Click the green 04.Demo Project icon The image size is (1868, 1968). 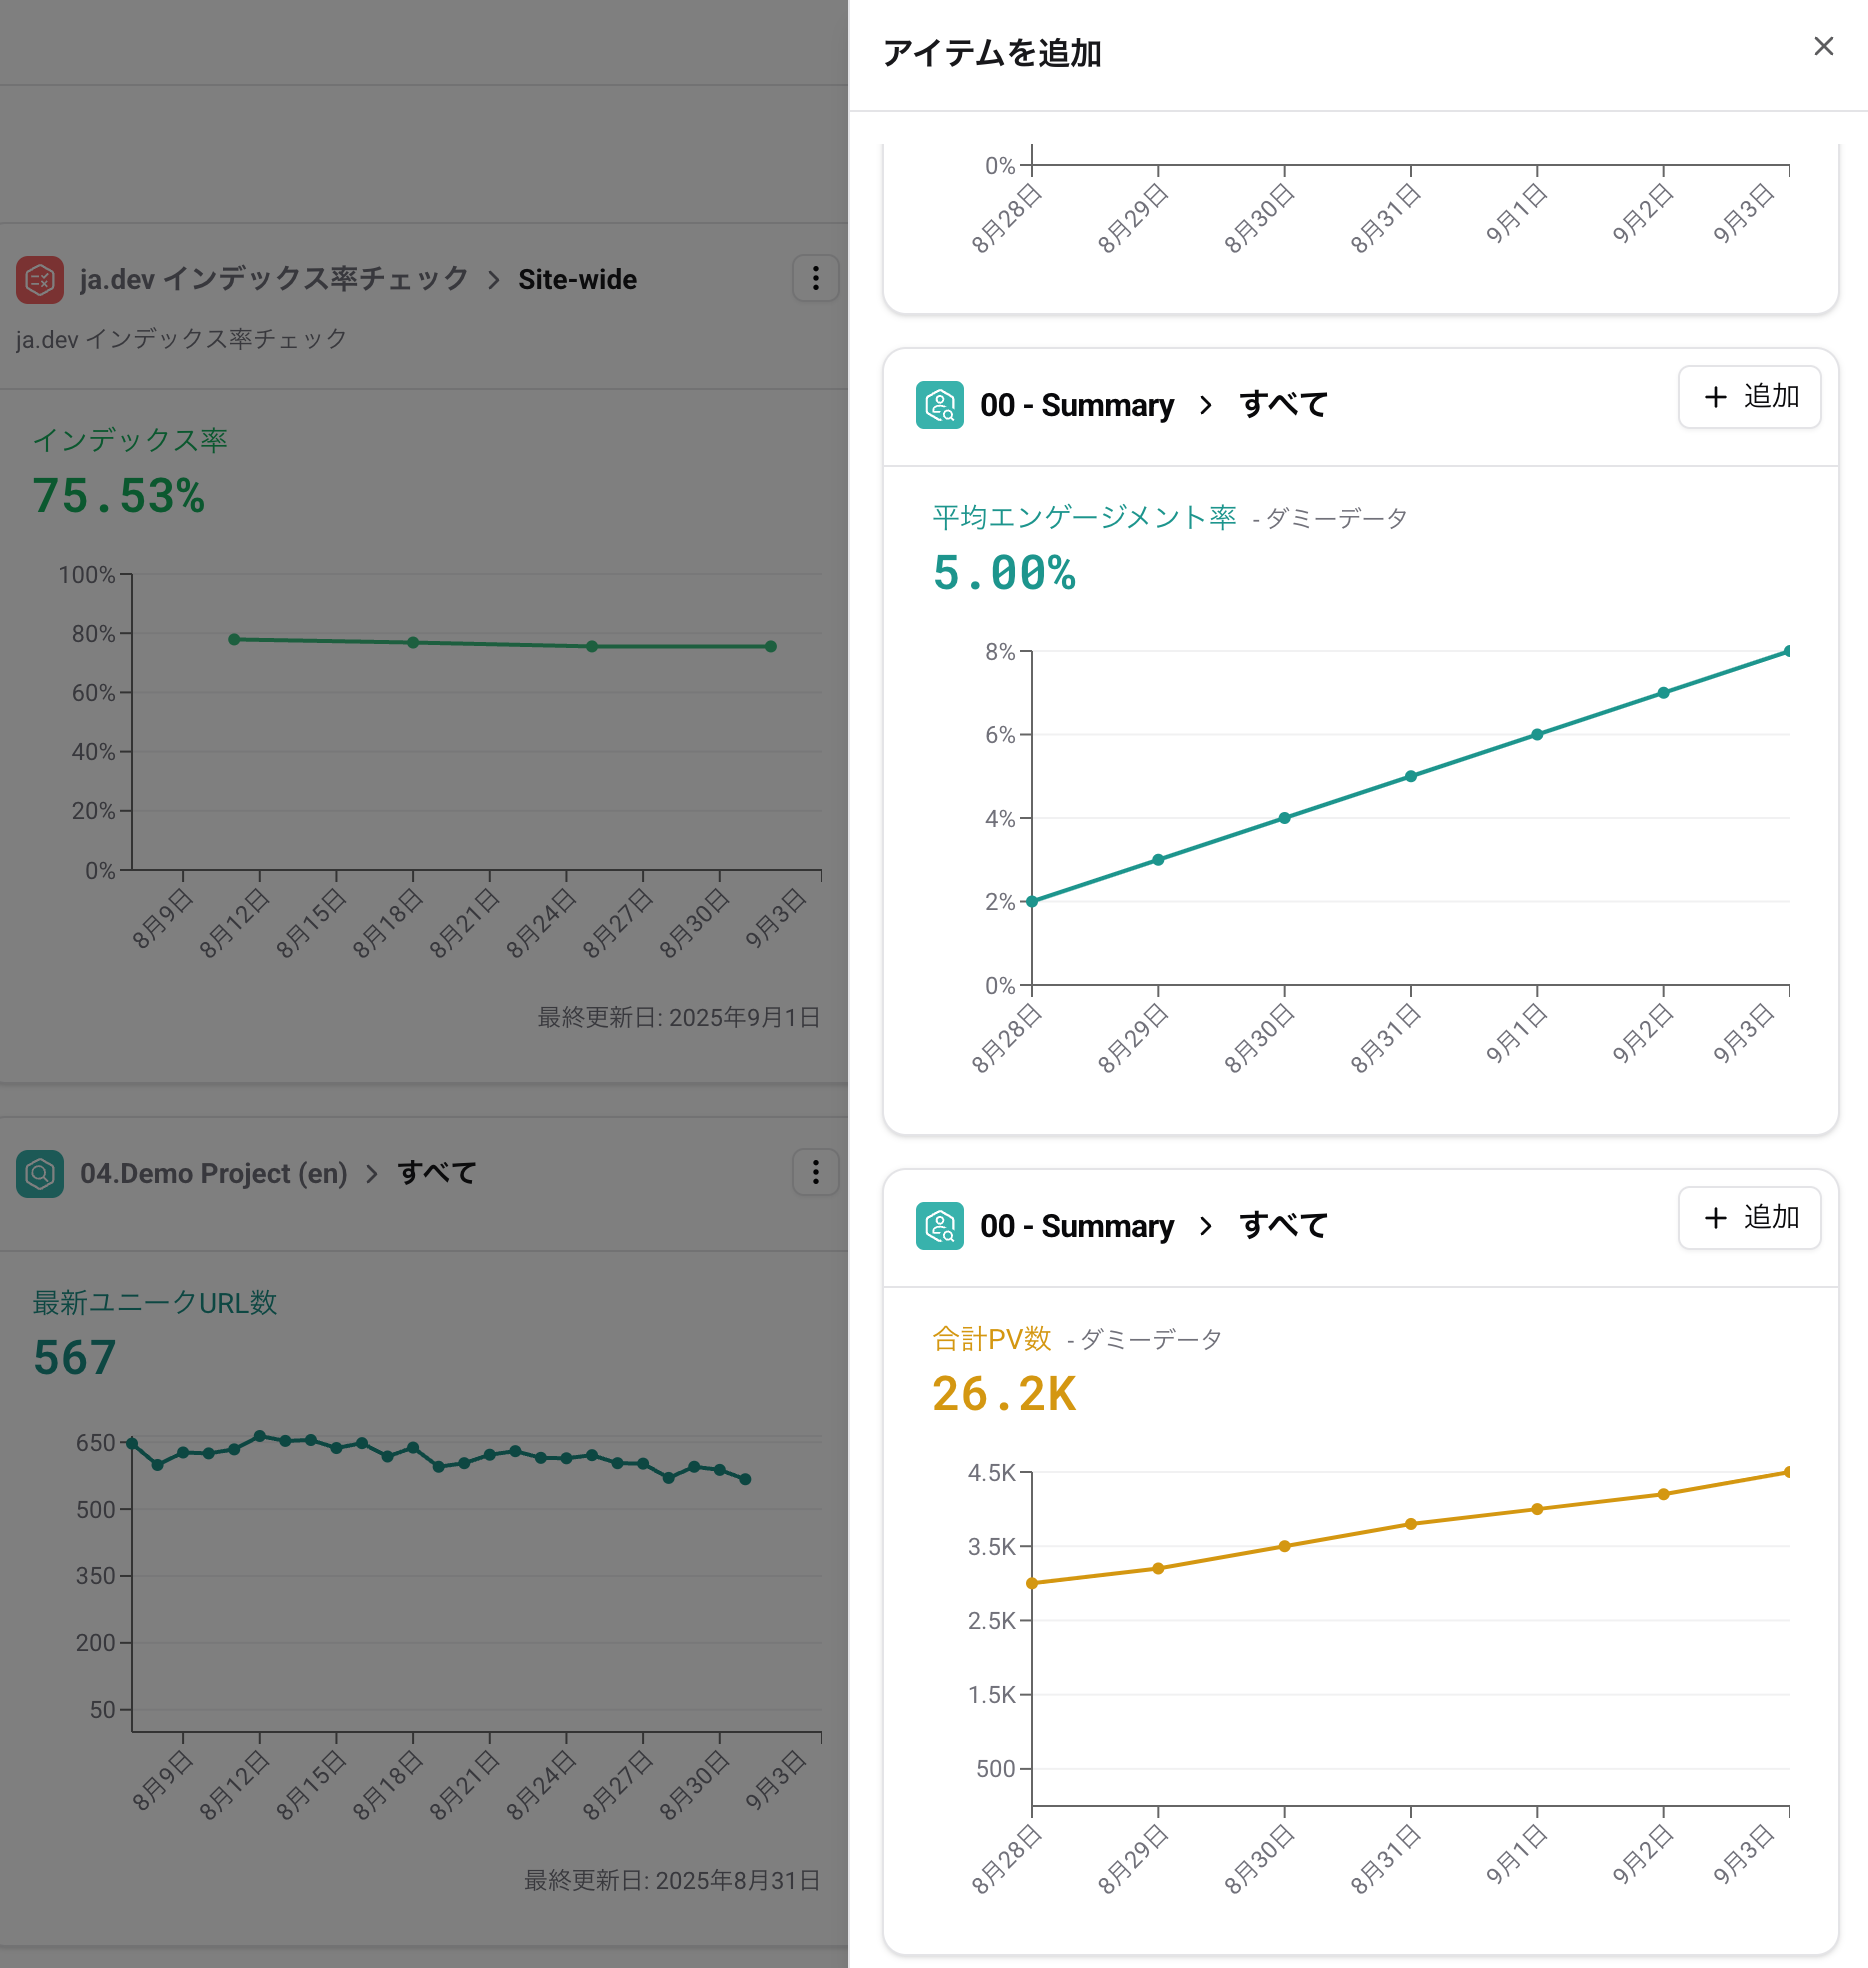[40, 1173]
